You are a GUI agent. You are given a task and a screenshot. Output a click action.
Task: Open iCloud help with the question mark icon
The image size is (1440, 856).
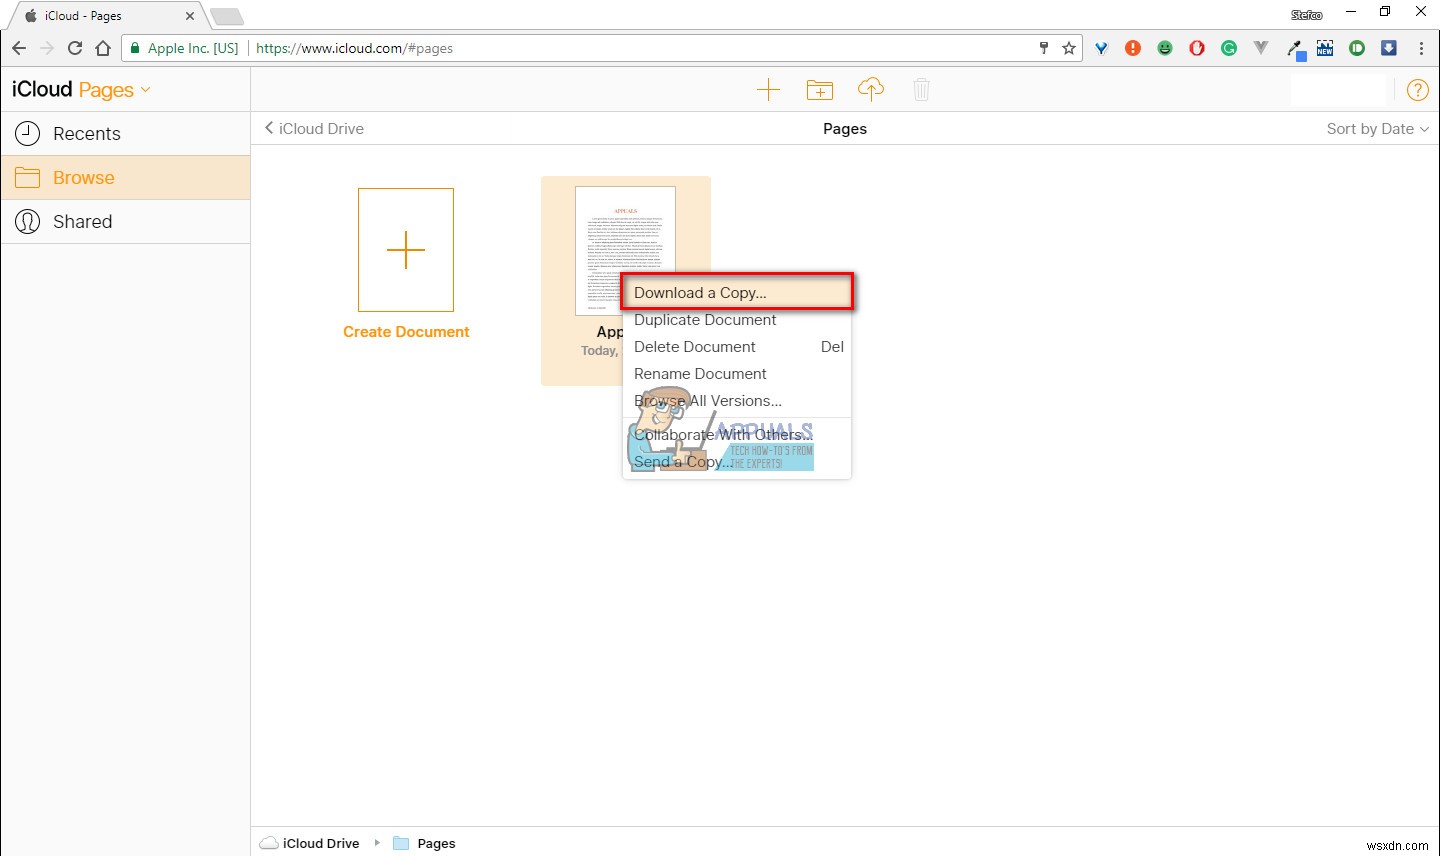[x=1417, y=90]
